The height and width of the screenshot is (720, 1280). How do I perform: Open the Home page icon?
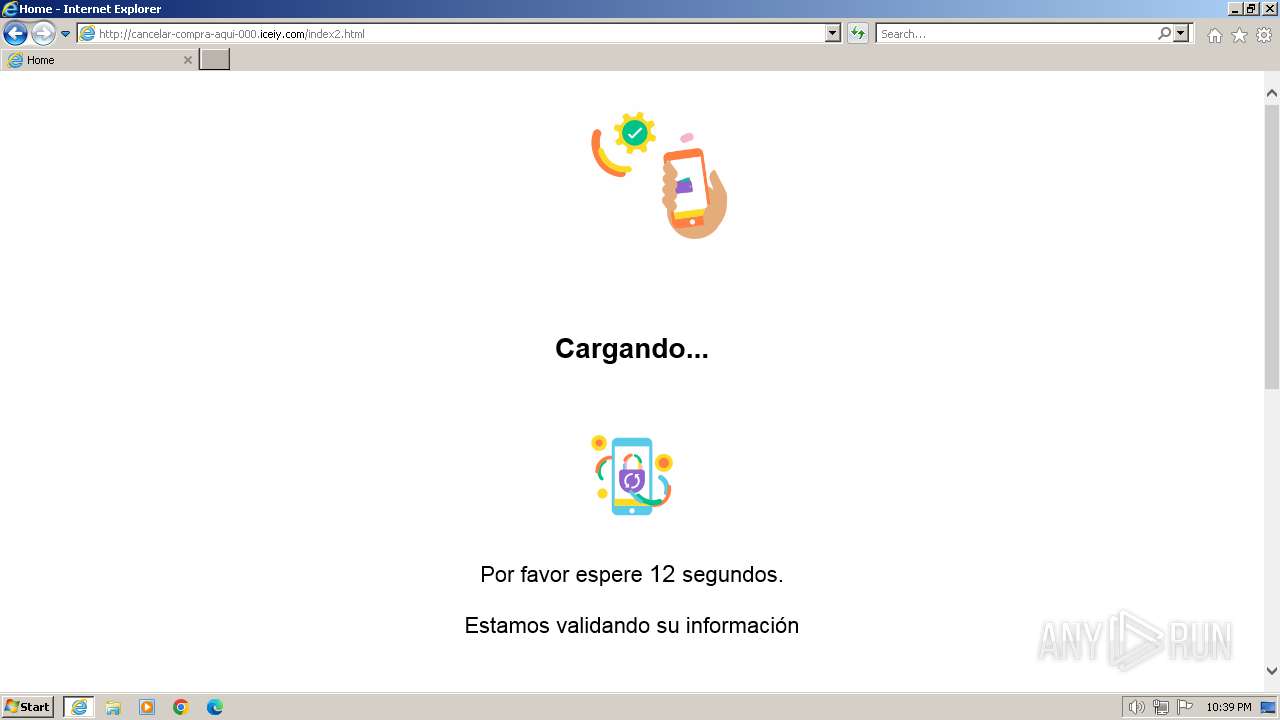coord(1214,35)
